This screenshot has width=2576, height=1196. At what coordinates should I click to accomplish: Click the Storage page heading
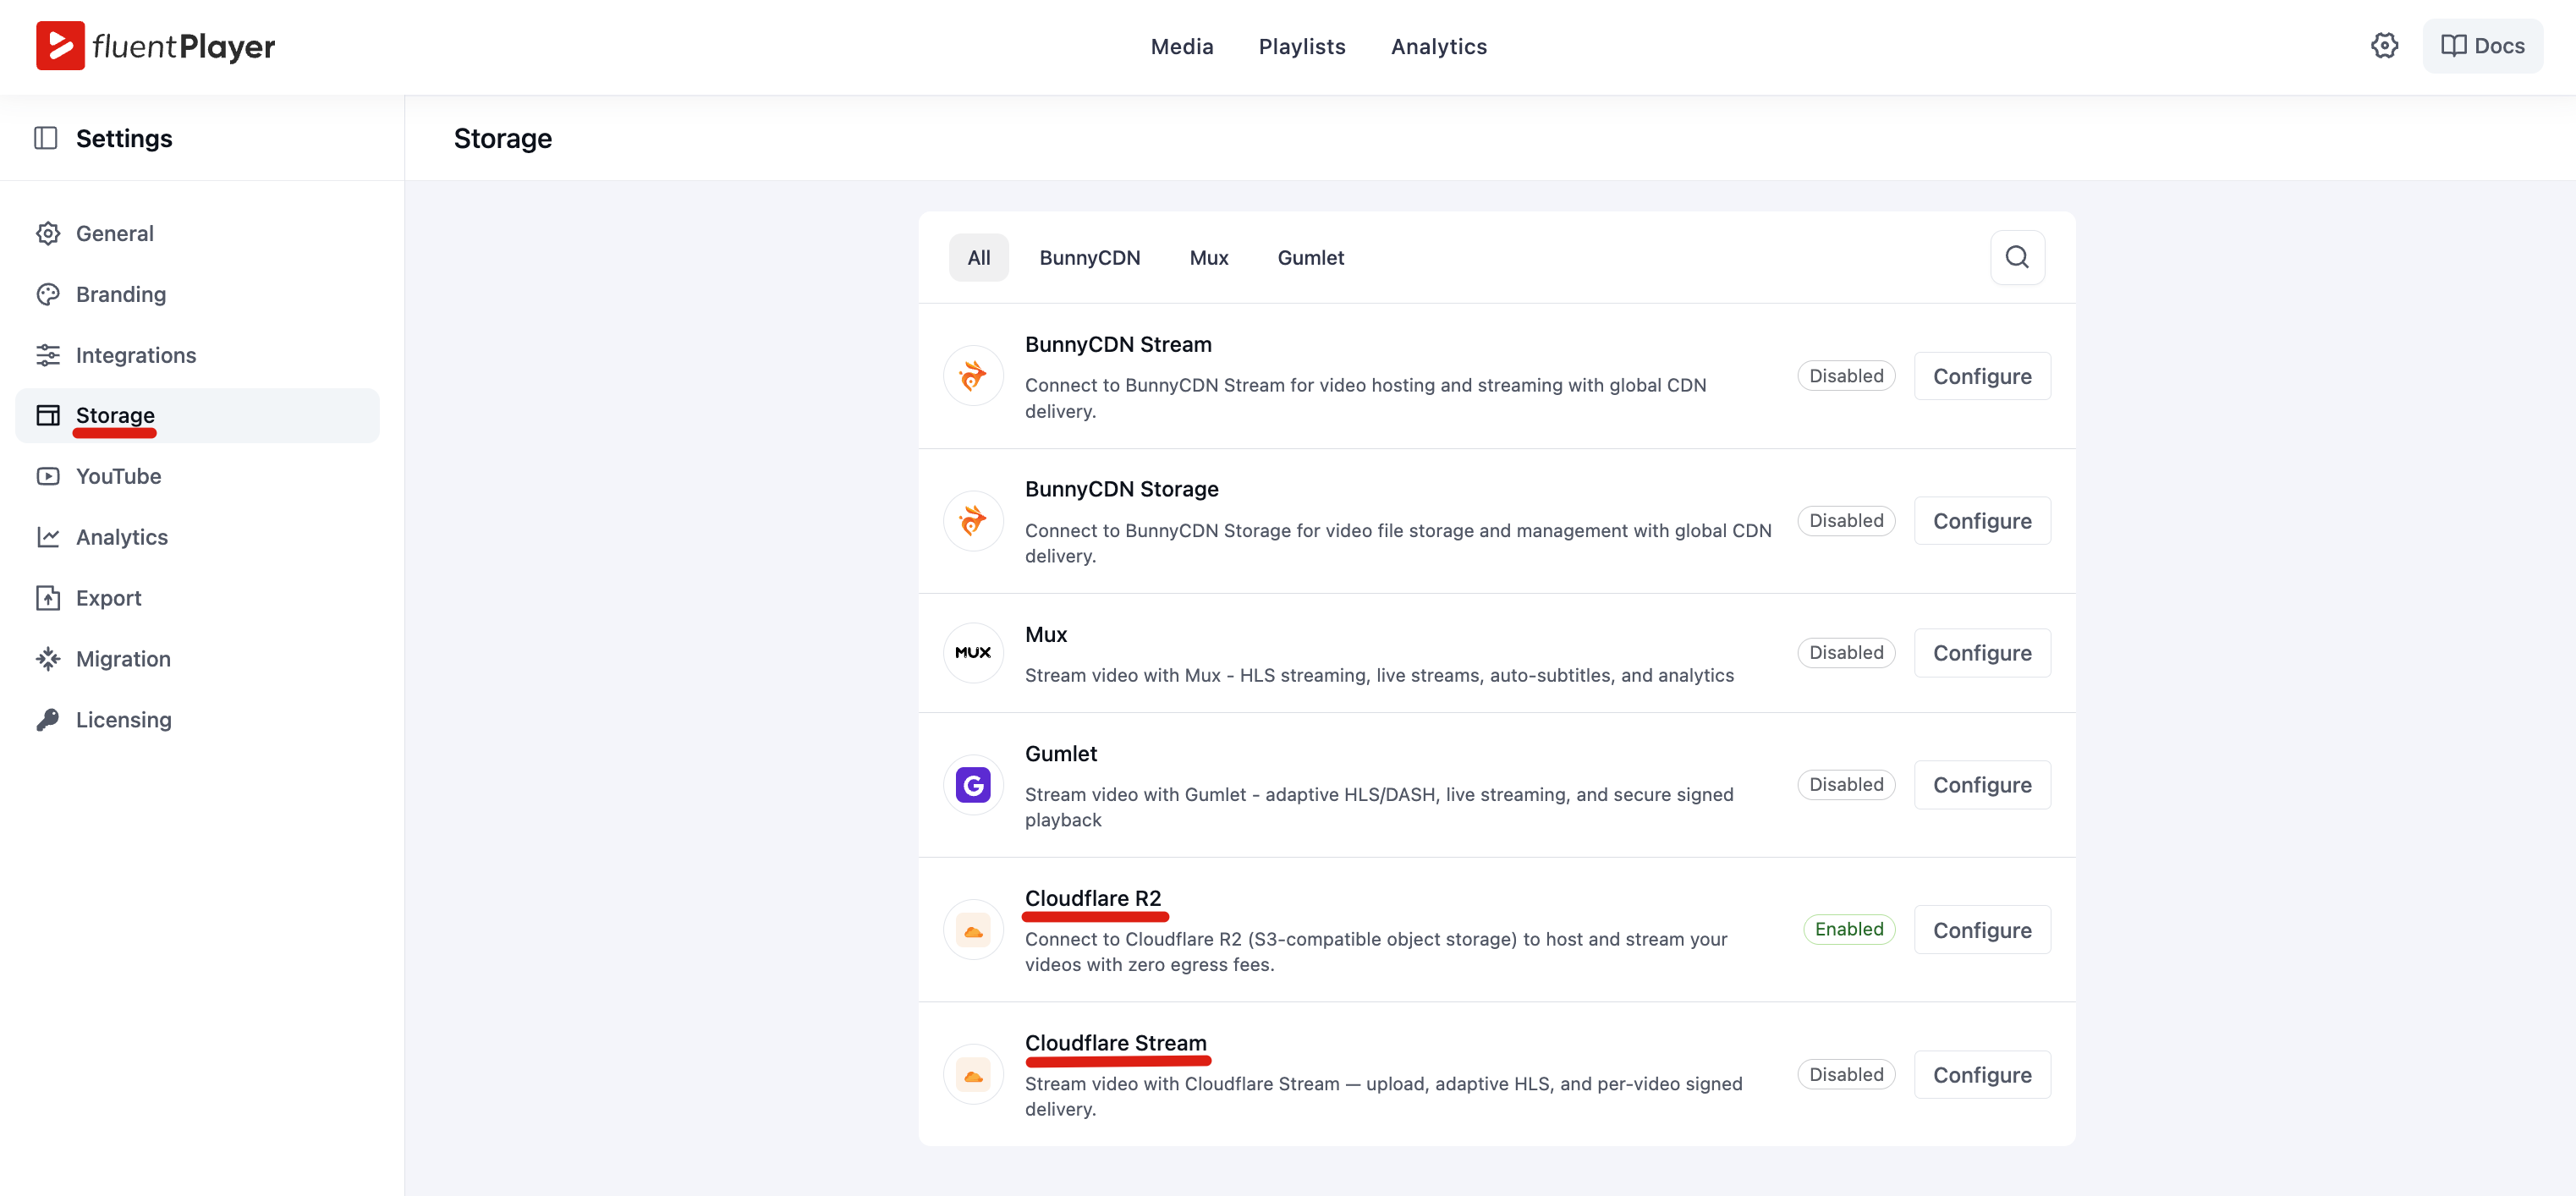[502, 138]
